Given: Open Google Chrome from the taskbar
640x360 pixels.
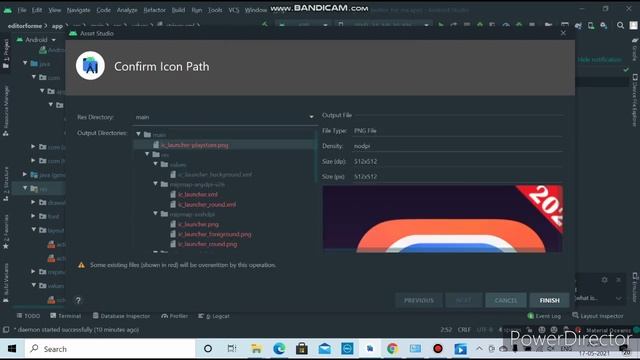Looking at the screenshot, I should point(392,349).
